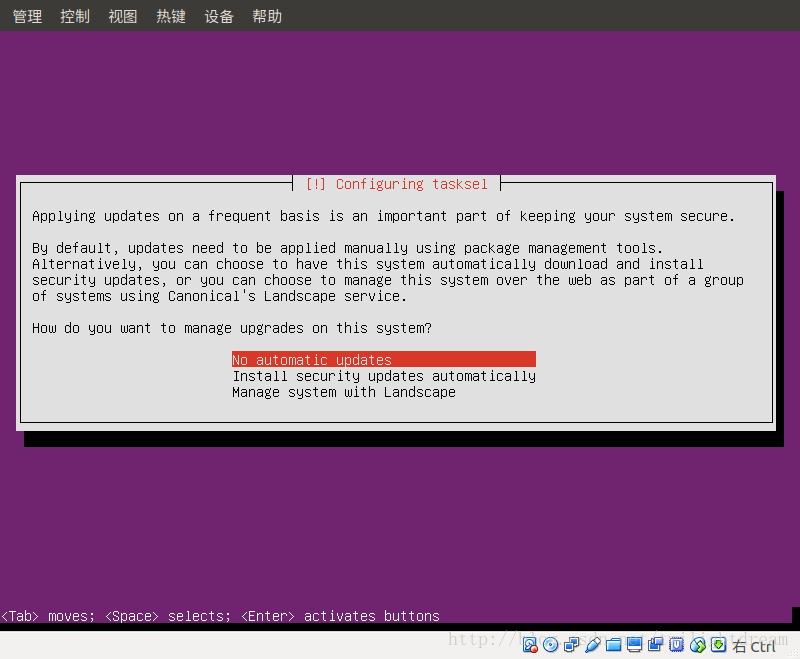Open the shared folders status icon
The image size is (800, 659).
[x=615, y=645]
